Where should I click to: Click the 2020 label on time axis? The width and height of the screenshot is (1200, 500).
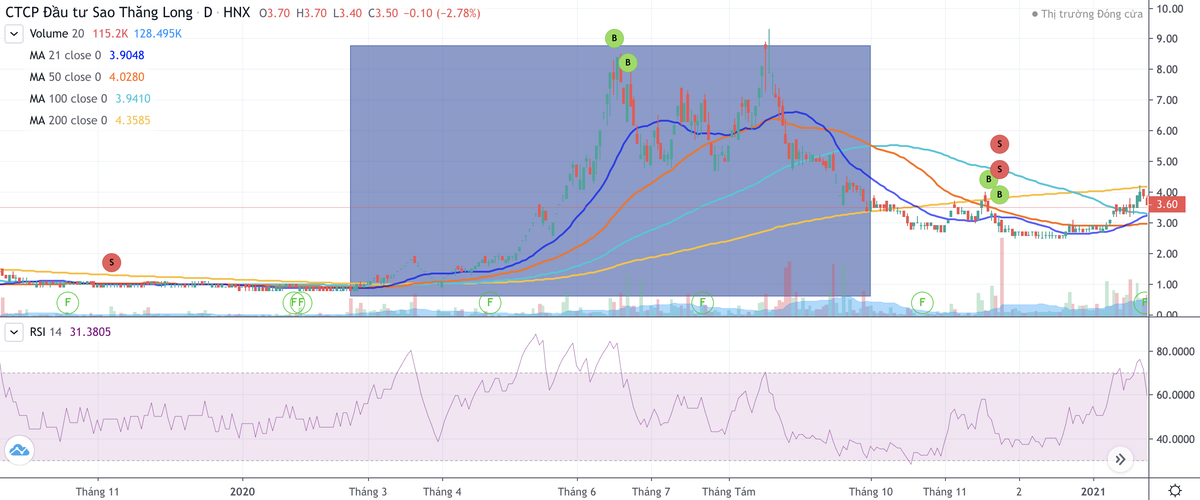coord(243,491)
